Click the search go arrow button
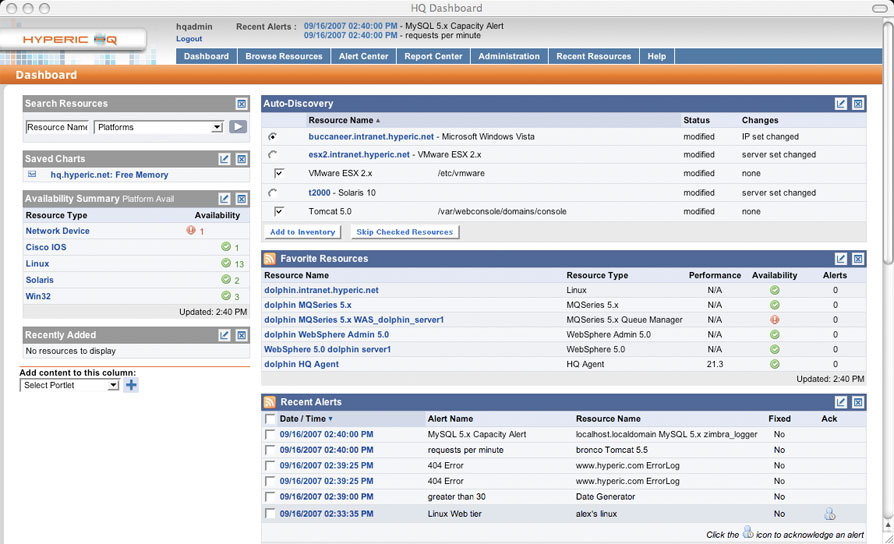This screenshot has height=544, width=894. [238, 127]
